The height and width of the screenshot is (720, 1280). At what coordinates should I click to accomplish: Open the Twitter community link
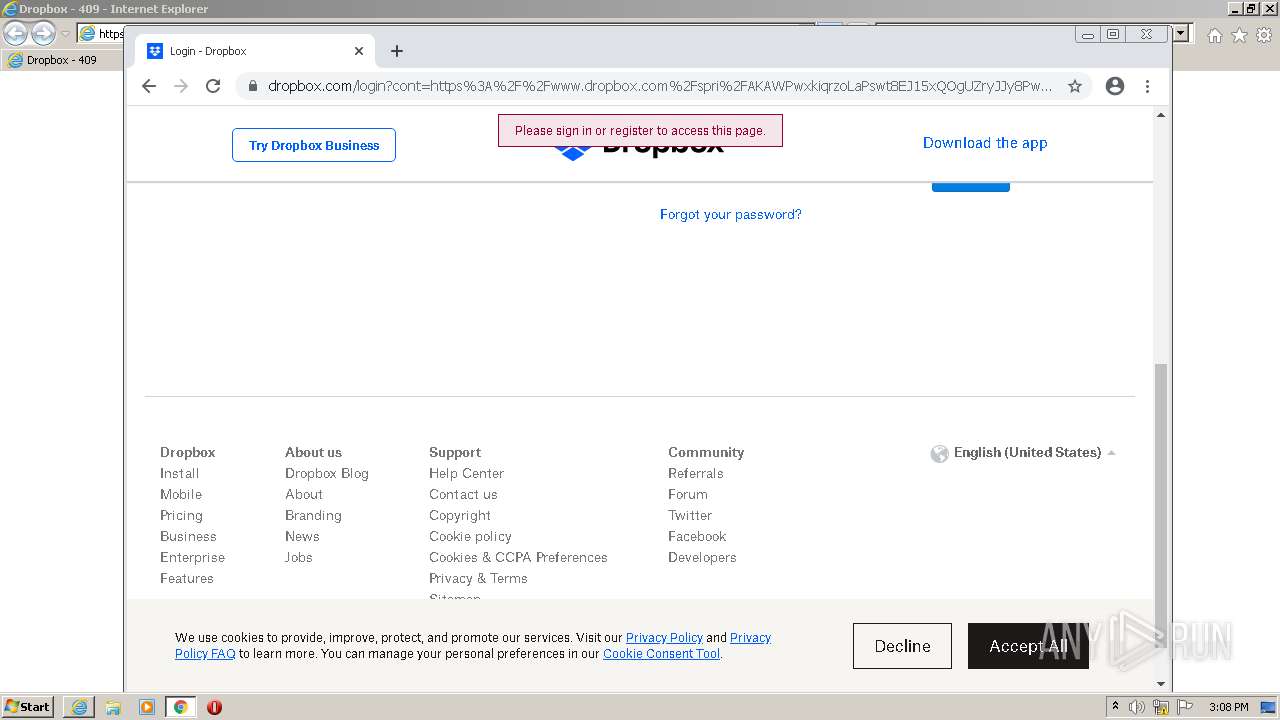click(690, 516)
